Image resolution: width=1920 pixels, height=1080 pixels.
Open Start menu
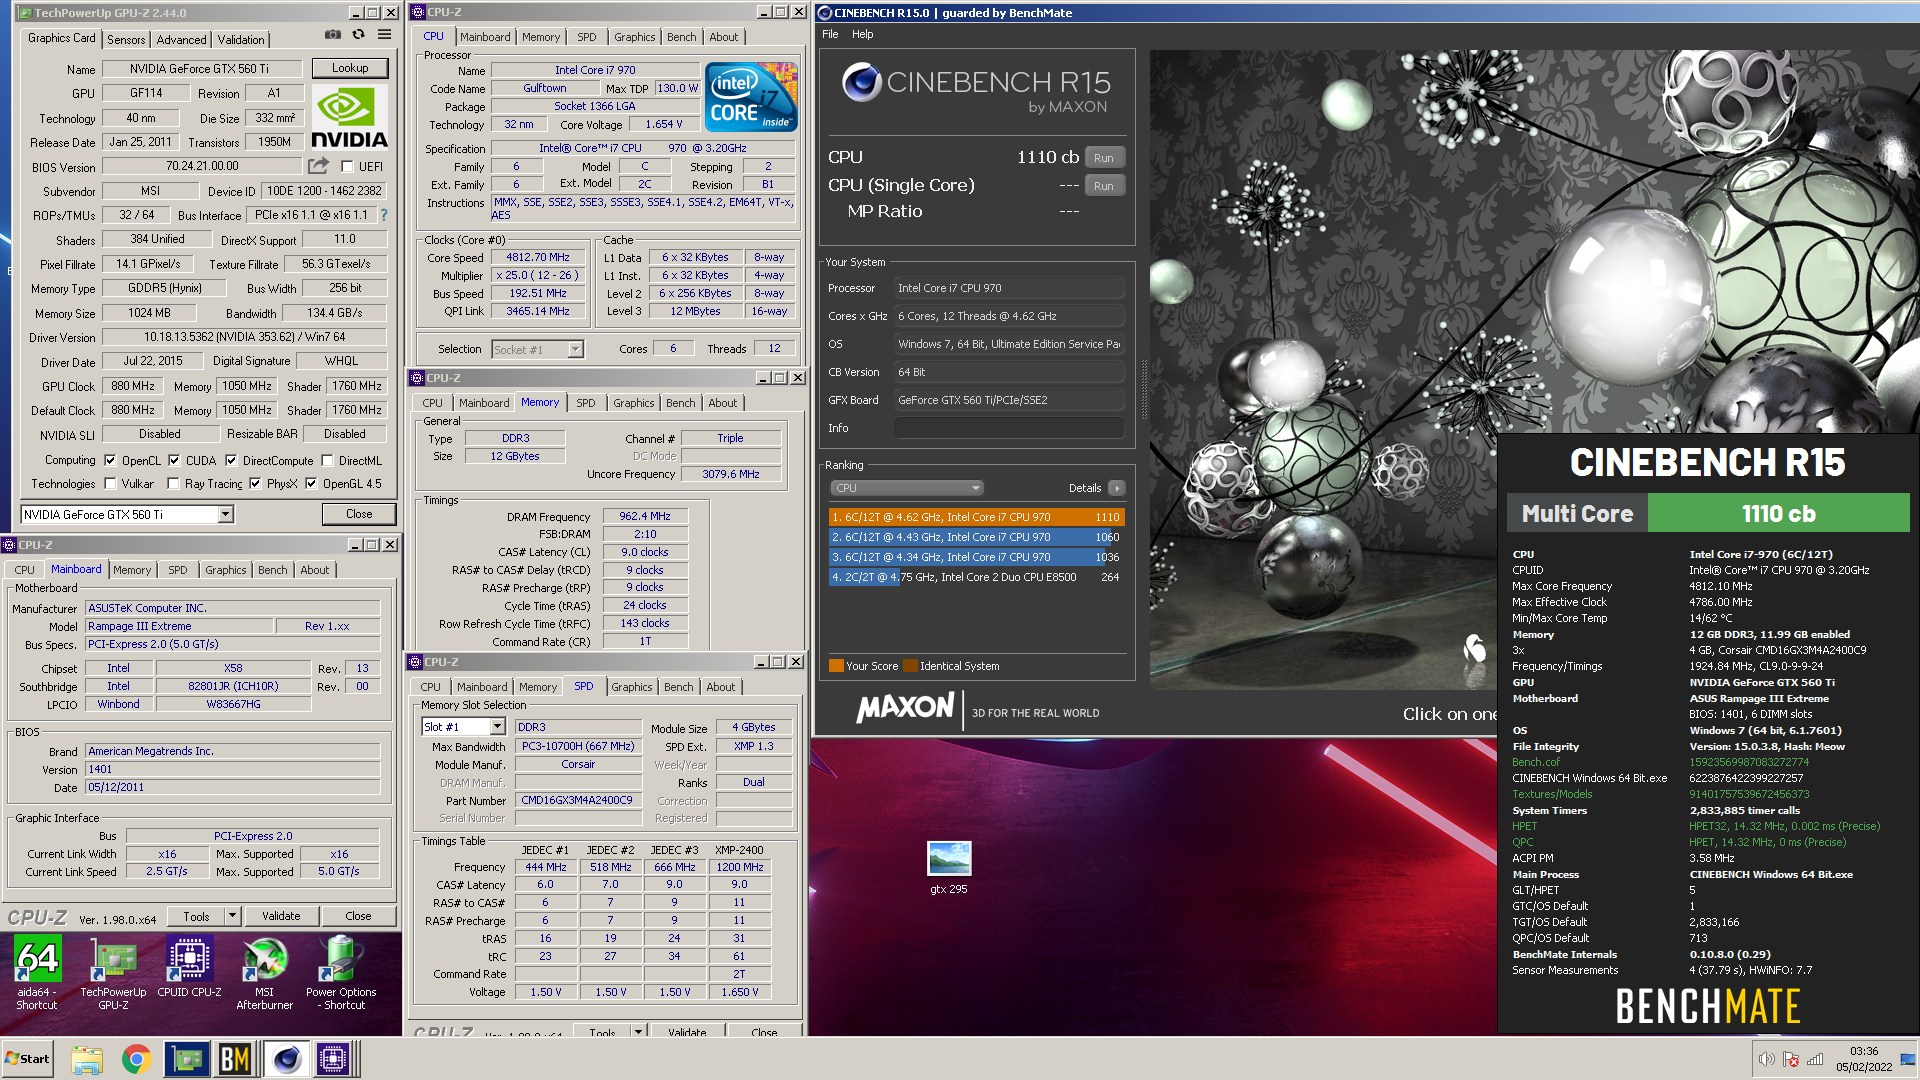(x=28, y=1059)
